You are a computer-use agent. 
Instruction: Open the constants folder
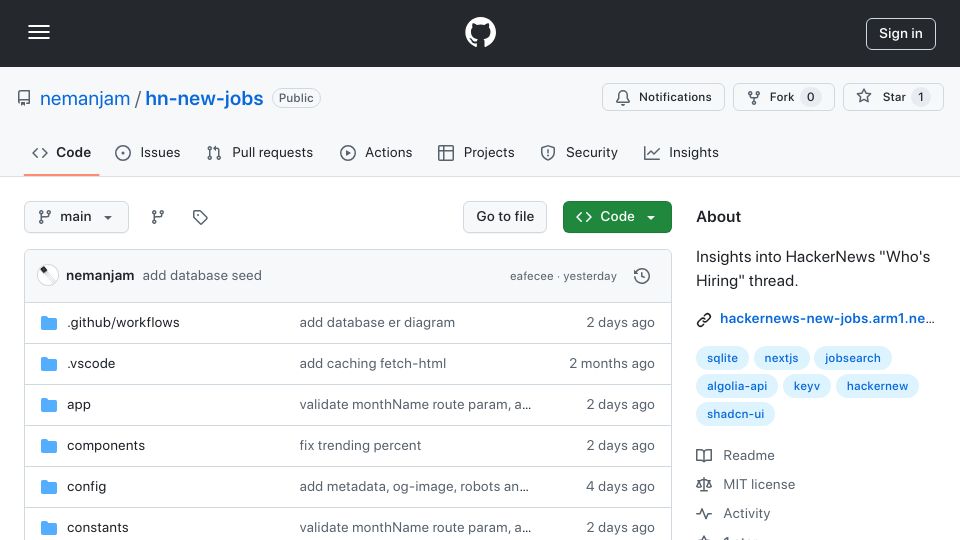[98, 528]
